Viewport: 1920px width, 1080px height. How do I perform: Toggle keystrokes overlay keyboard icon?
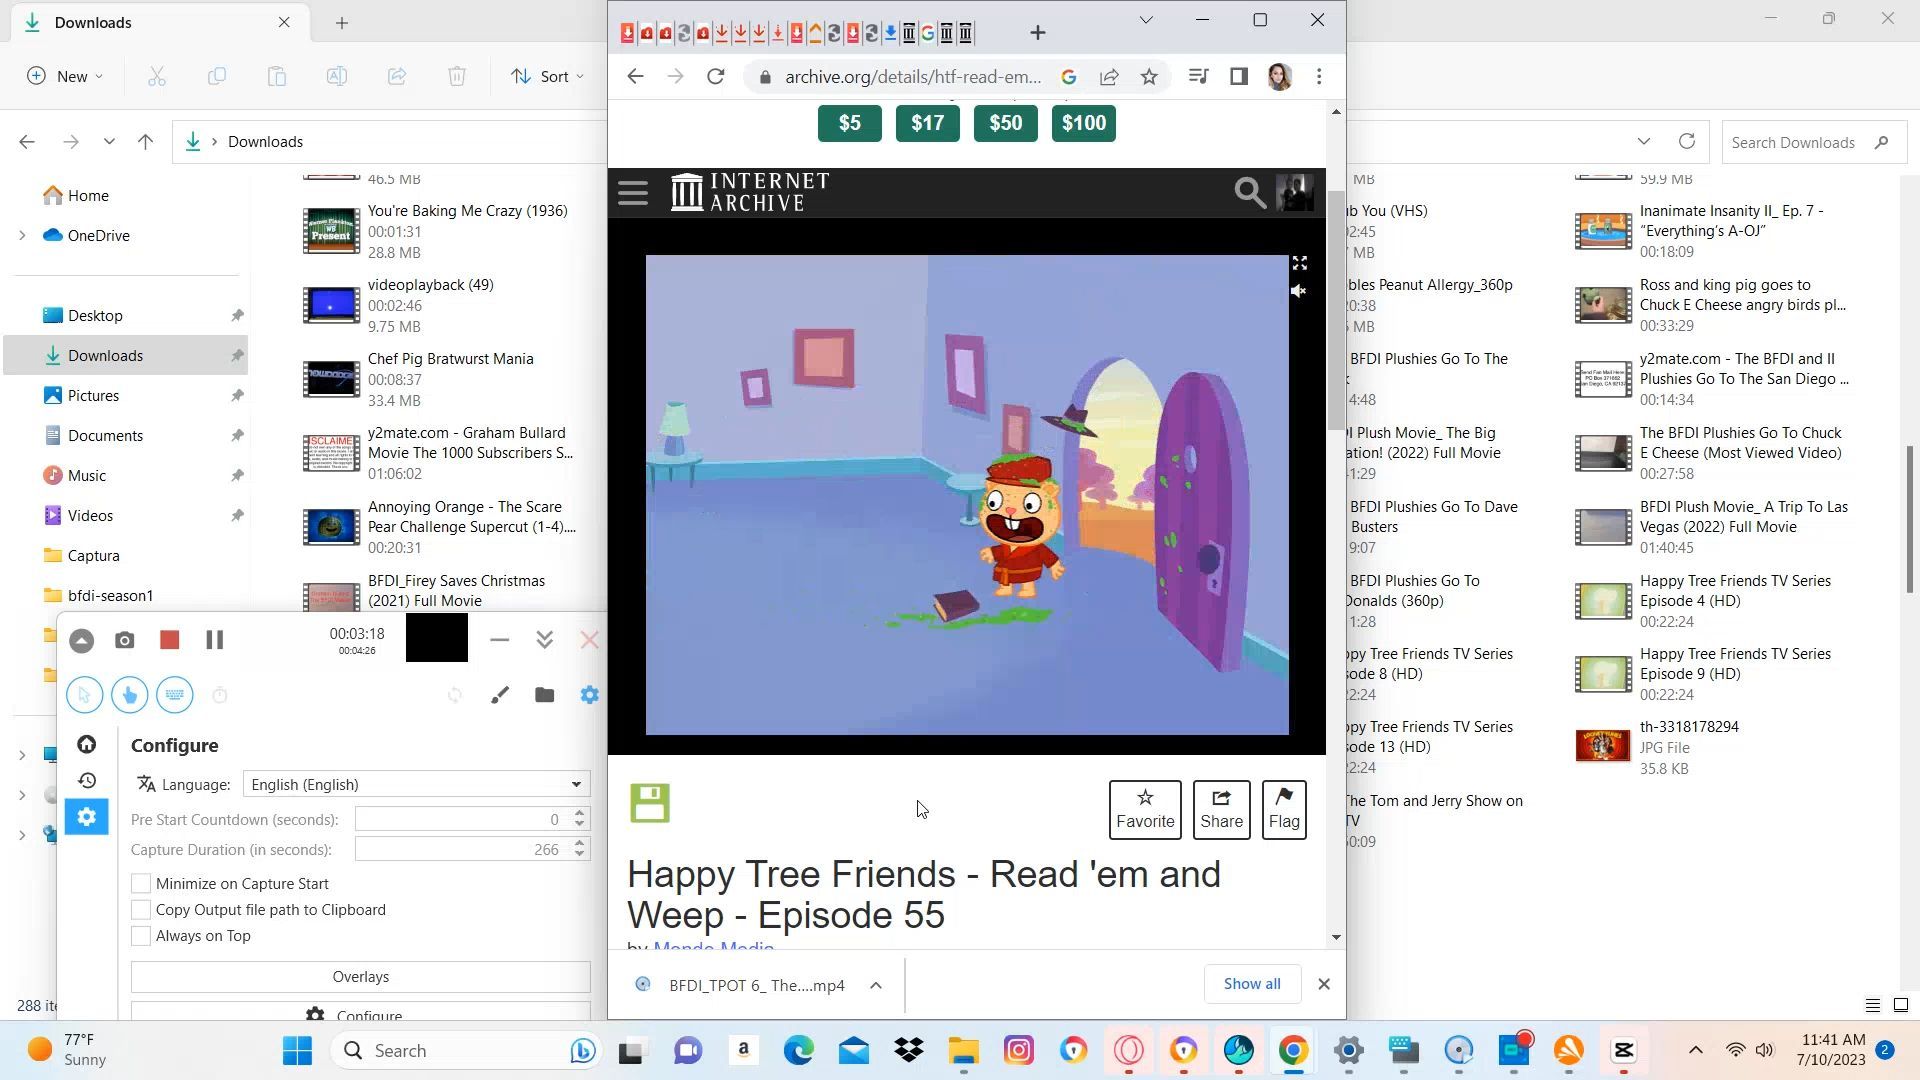tap(175, 695)
